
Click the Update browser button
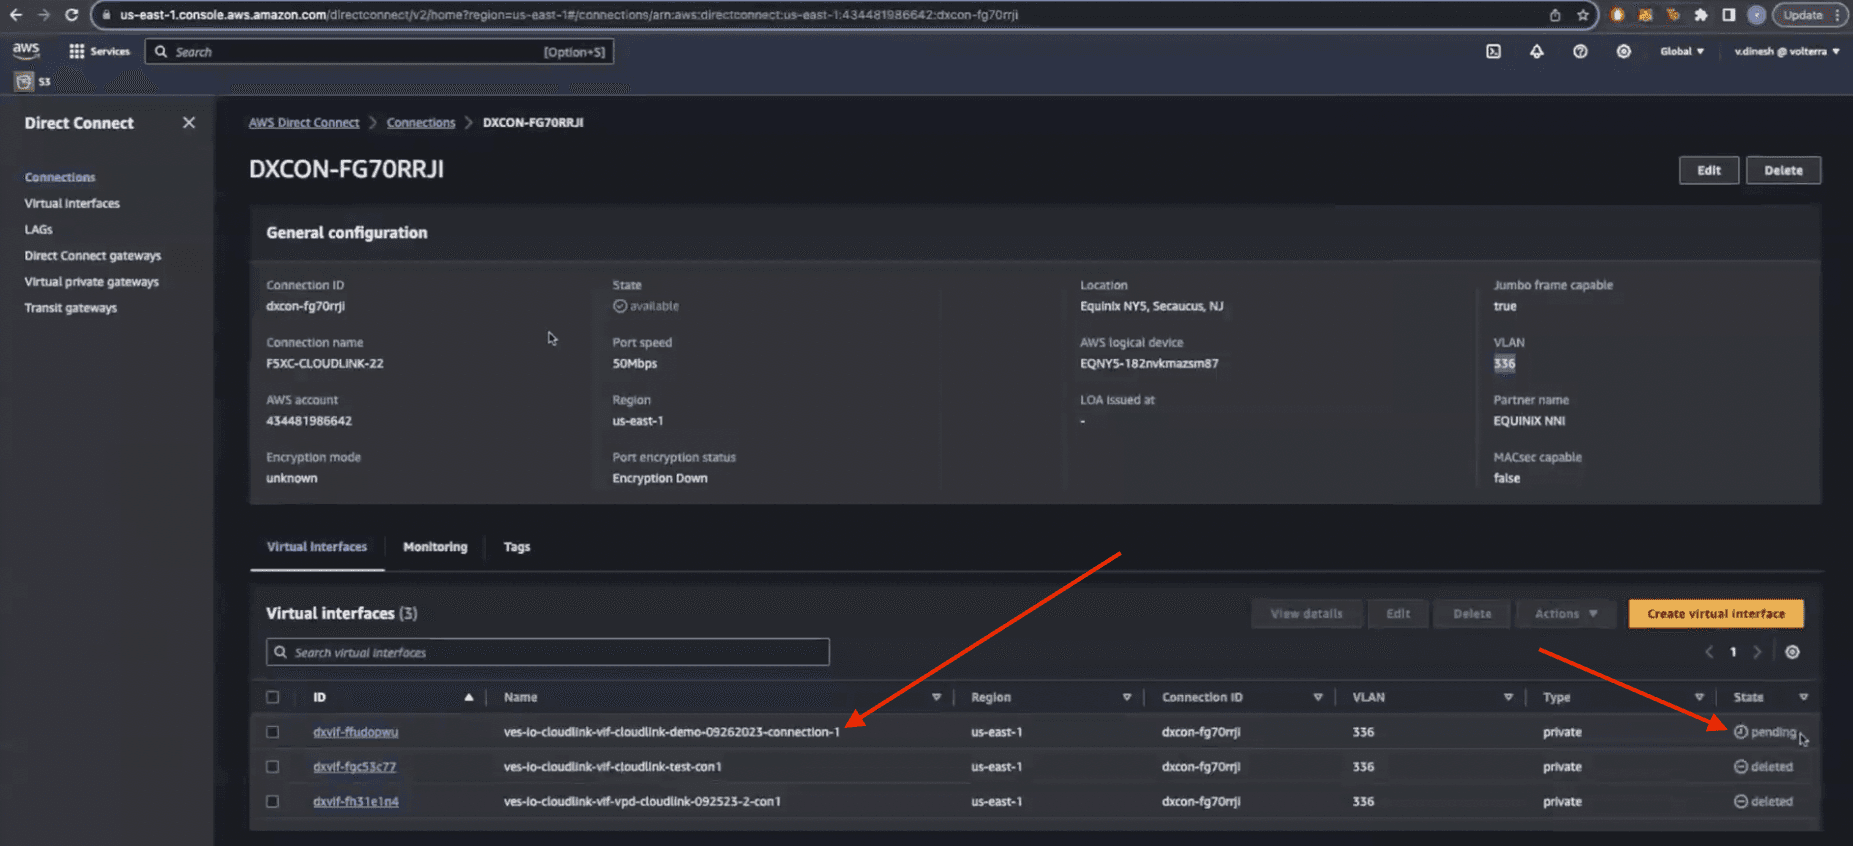pyautogui.click(x=1810, y=15)
